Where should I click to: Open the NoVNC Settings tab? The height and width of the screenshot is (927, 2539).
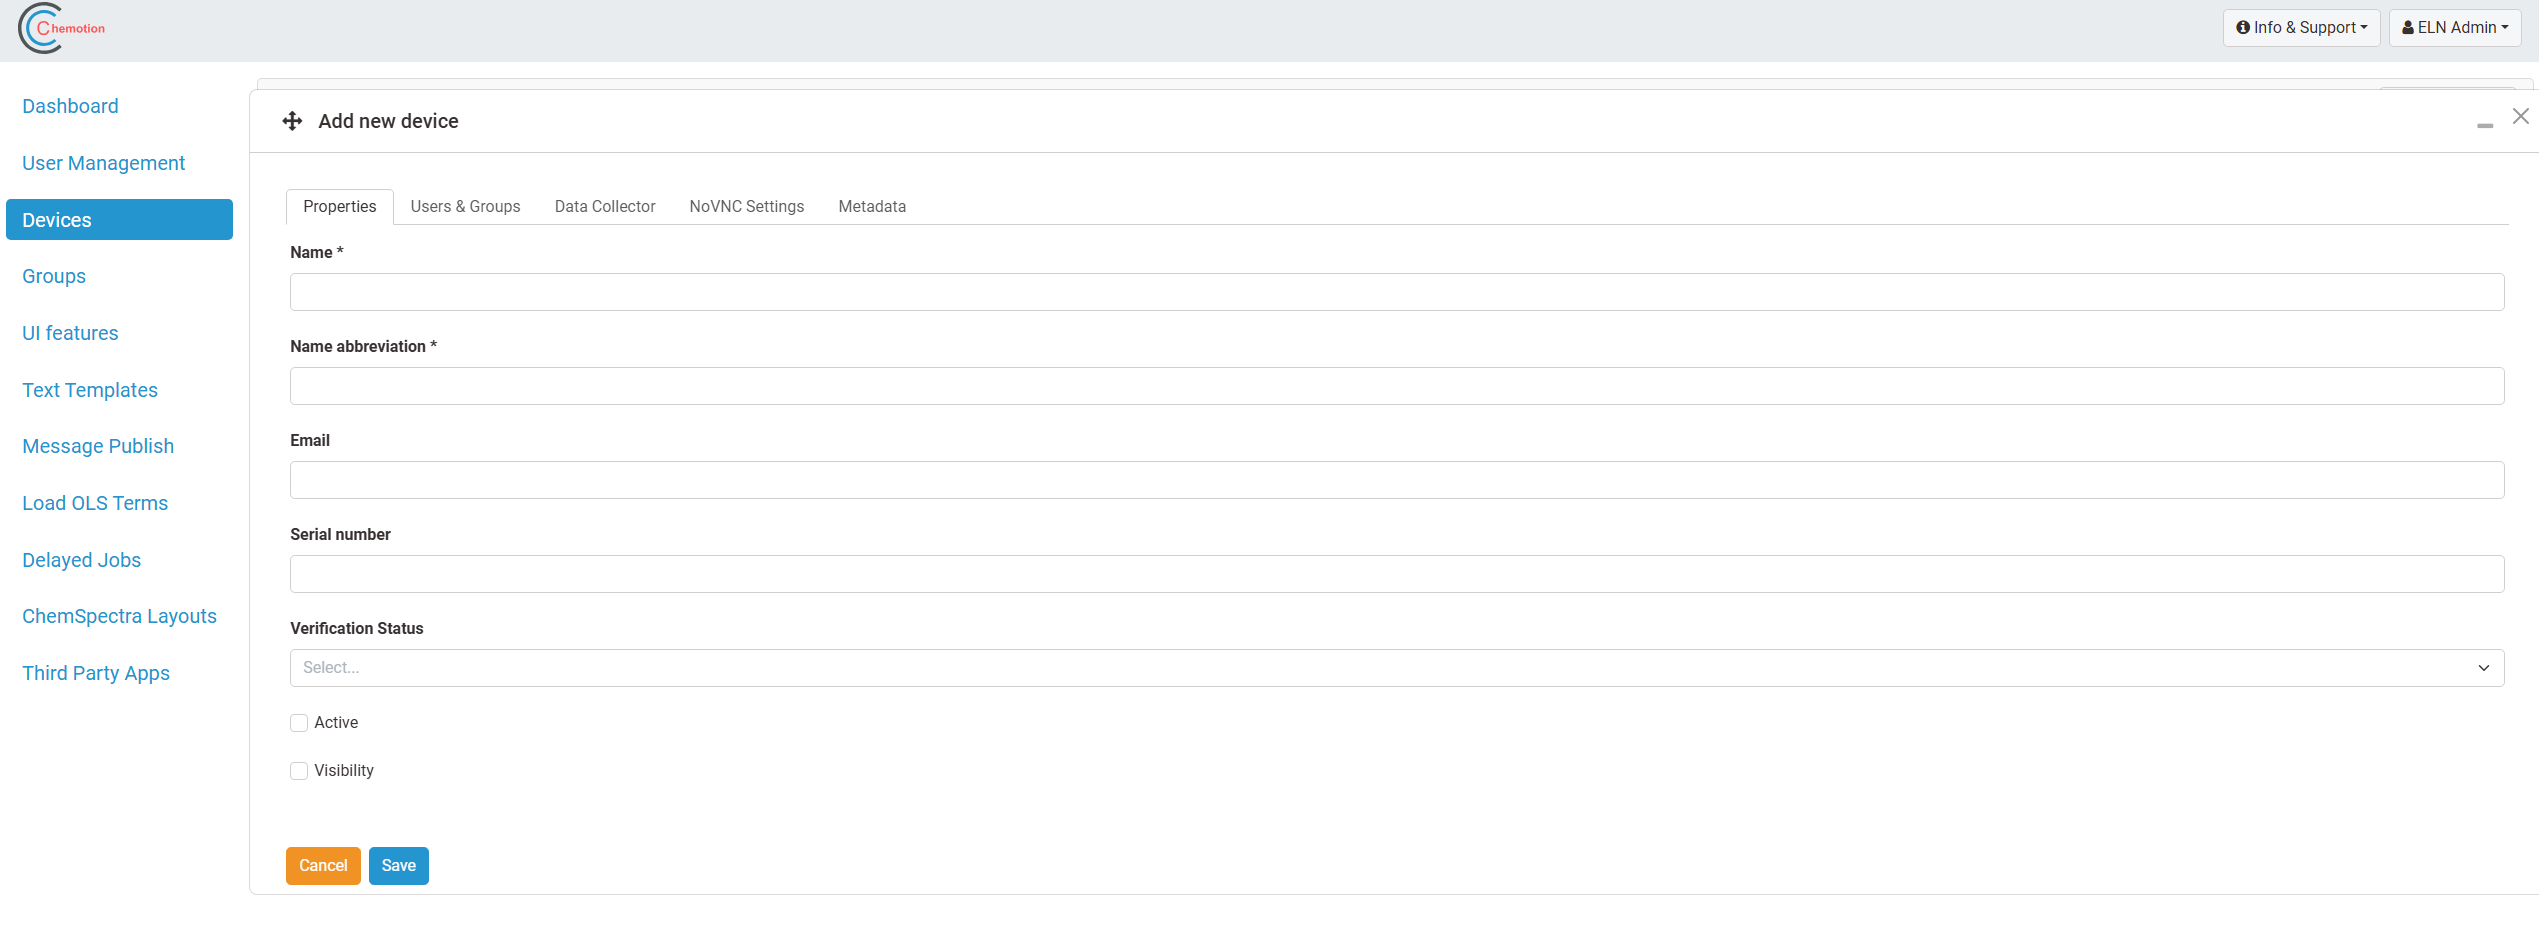pyautogui.click(x=746, y=206)
